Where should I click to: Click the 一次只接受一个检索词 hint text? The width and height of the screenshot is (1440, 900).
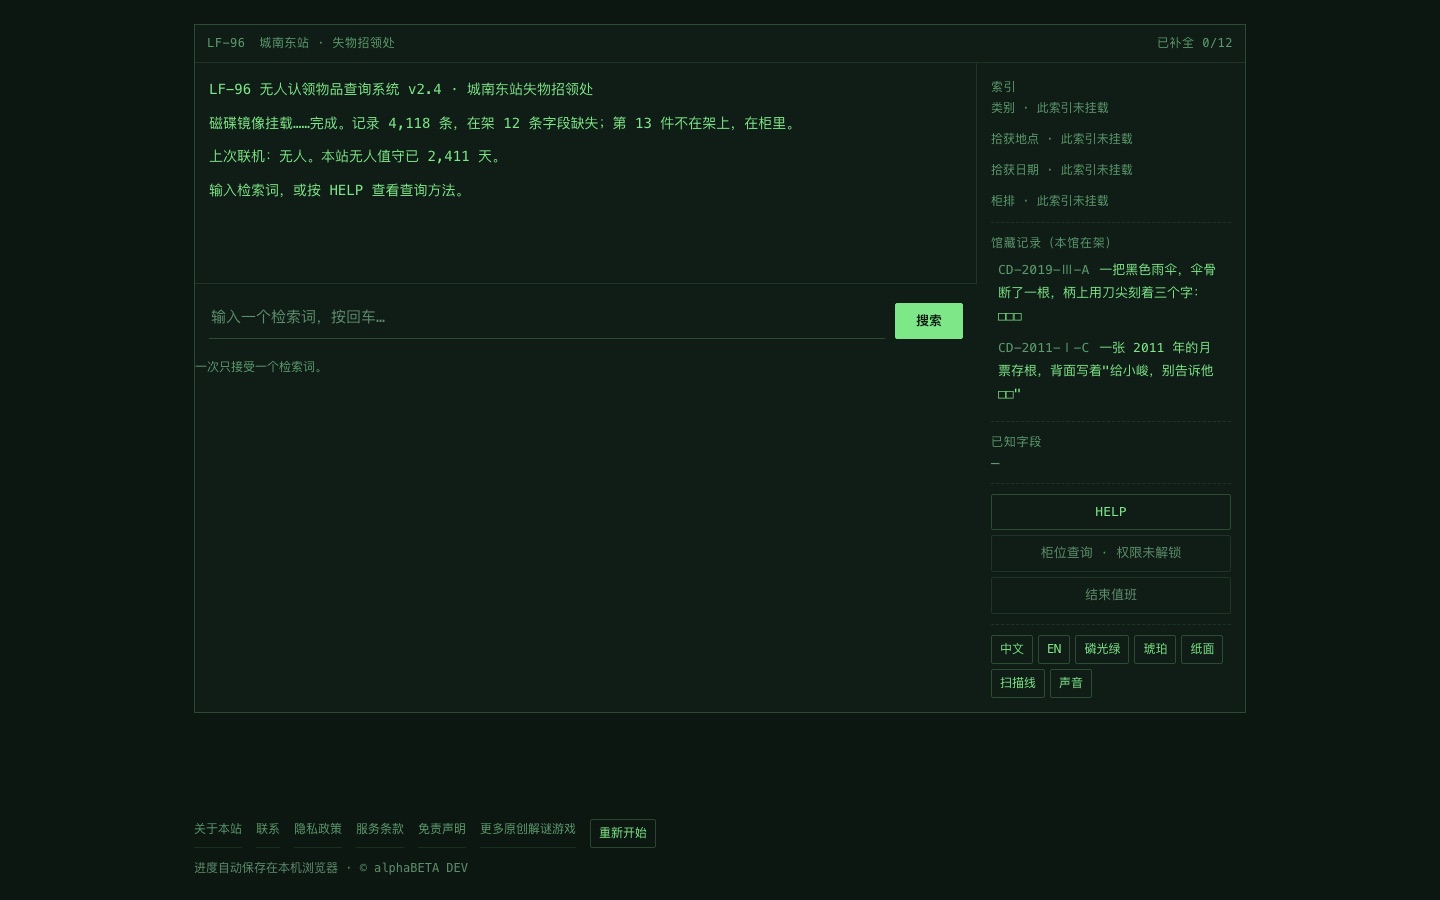(x=259, y=367)
